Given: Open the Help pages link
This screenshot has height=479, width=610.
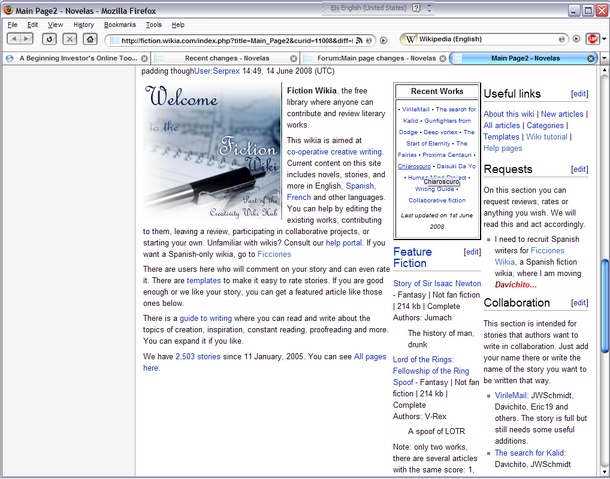Looking at the screenshot, I should click(503, 148).
